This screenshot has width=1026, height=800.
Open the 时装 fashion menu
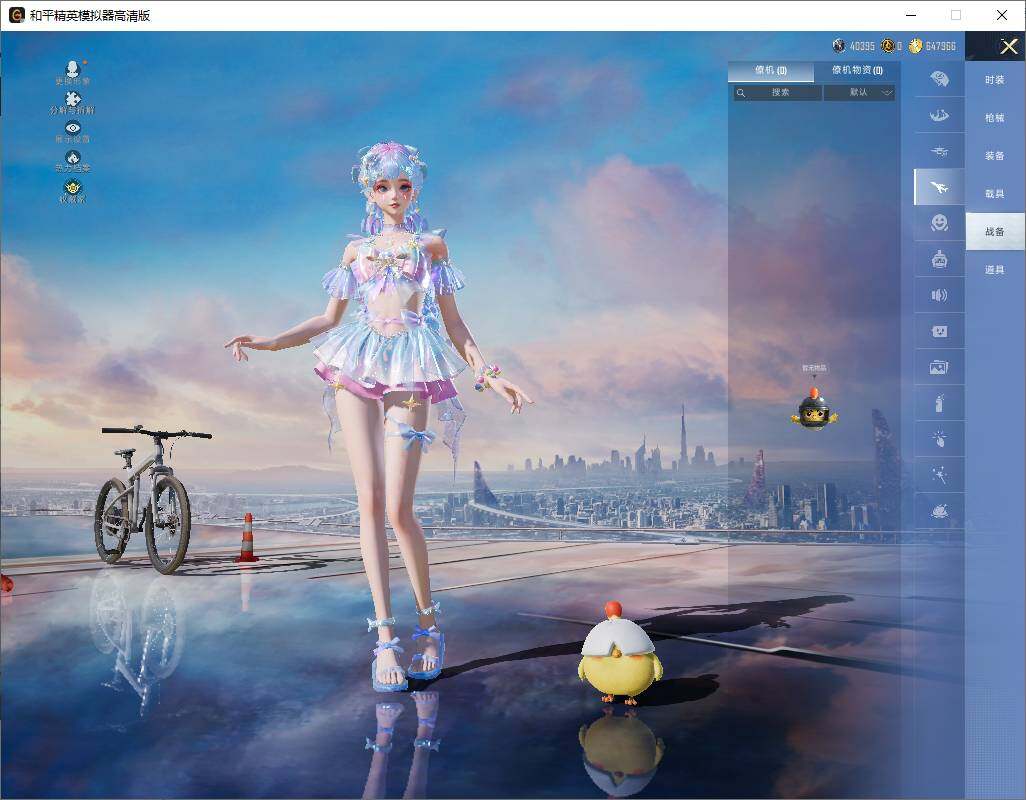pos(995,80)
